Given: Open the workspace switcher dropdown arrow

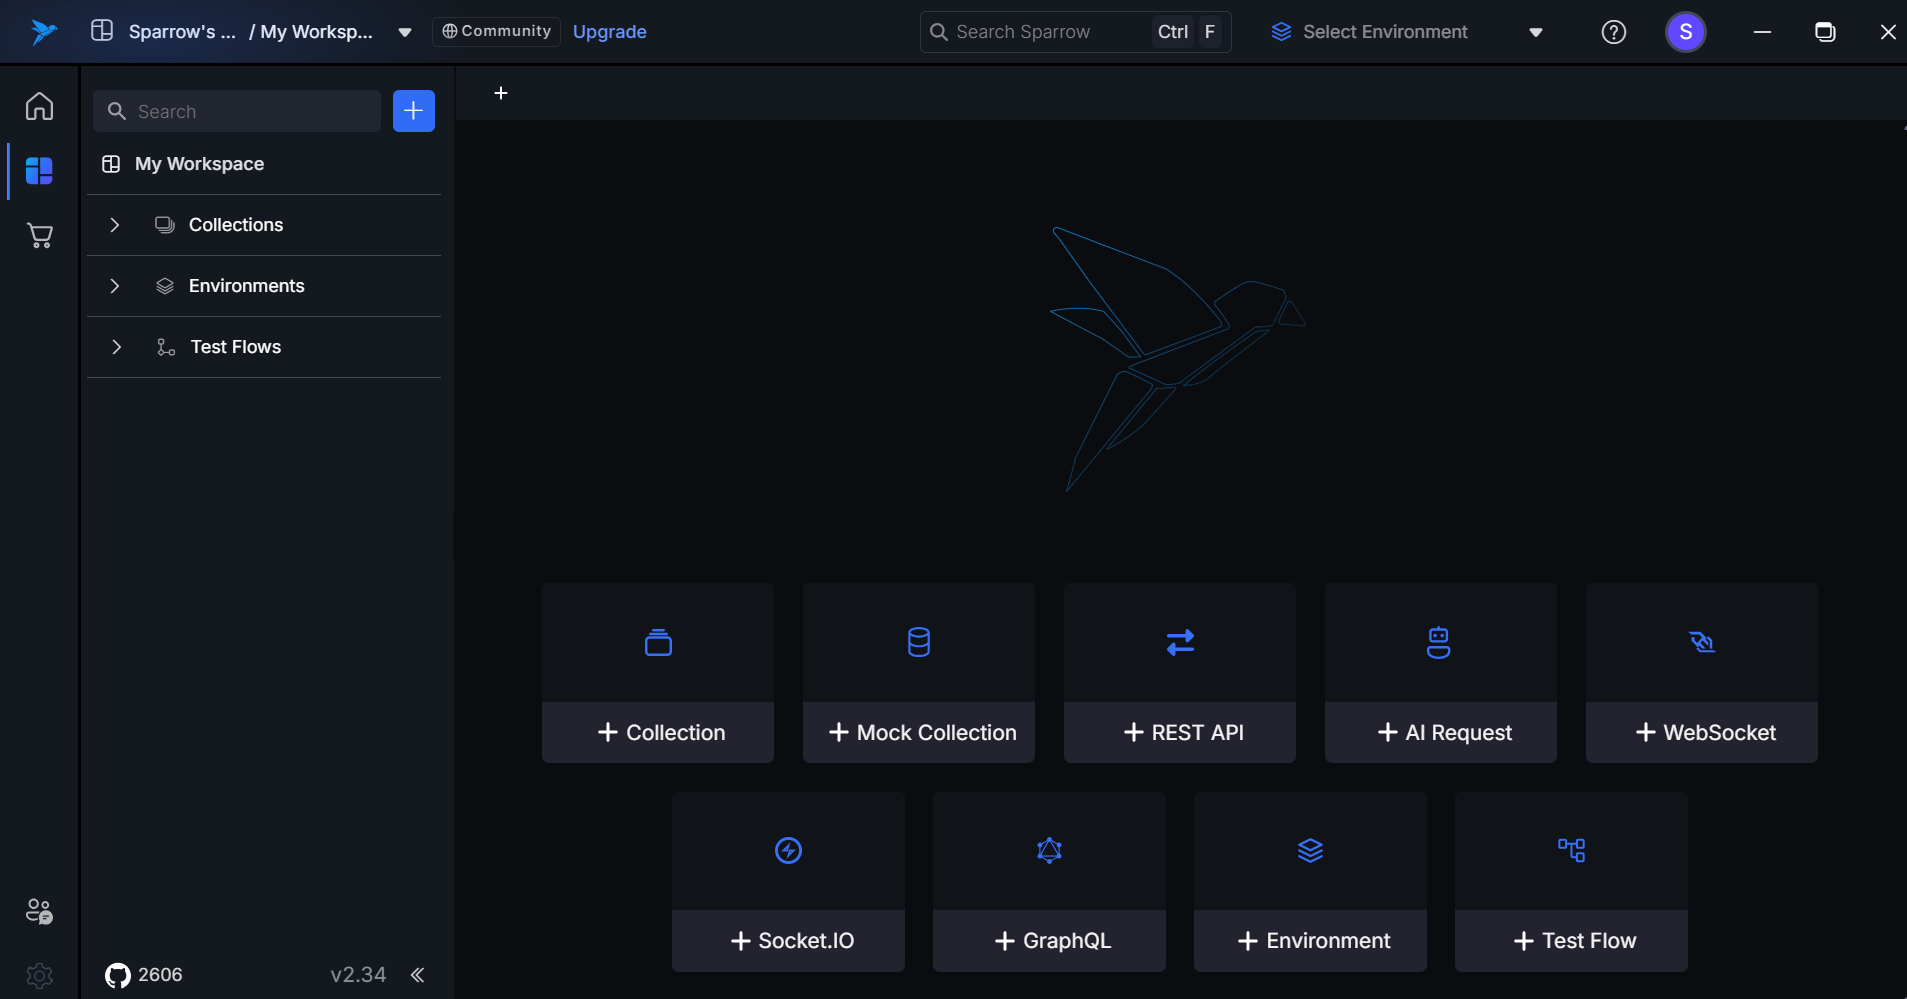Looking at the screenshot, I should coord(405,32).
